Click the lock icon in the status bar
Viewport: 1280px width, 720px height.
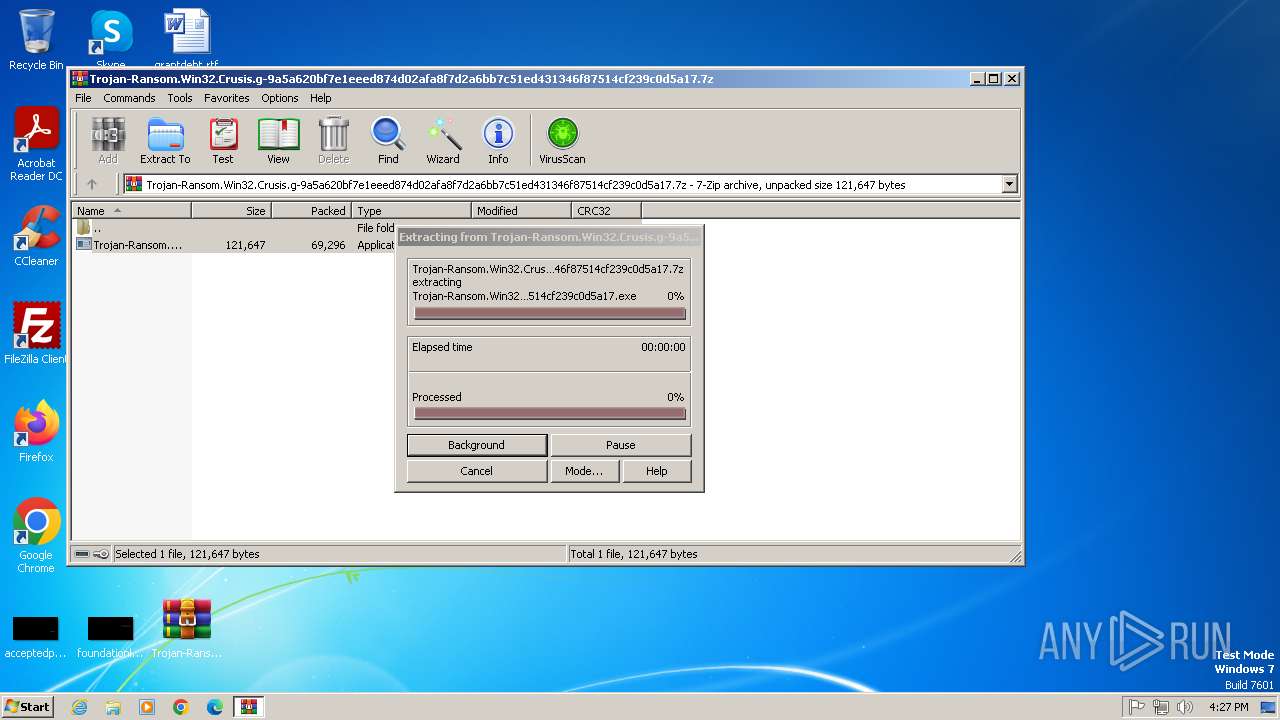coord(101,554)
